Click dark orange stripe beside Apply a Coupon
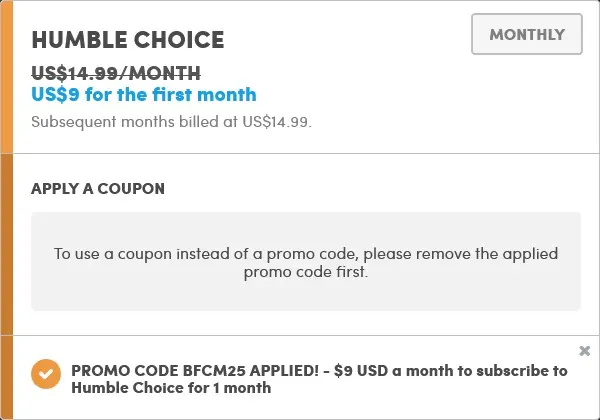Screen dimensions: 600x420 6,245
